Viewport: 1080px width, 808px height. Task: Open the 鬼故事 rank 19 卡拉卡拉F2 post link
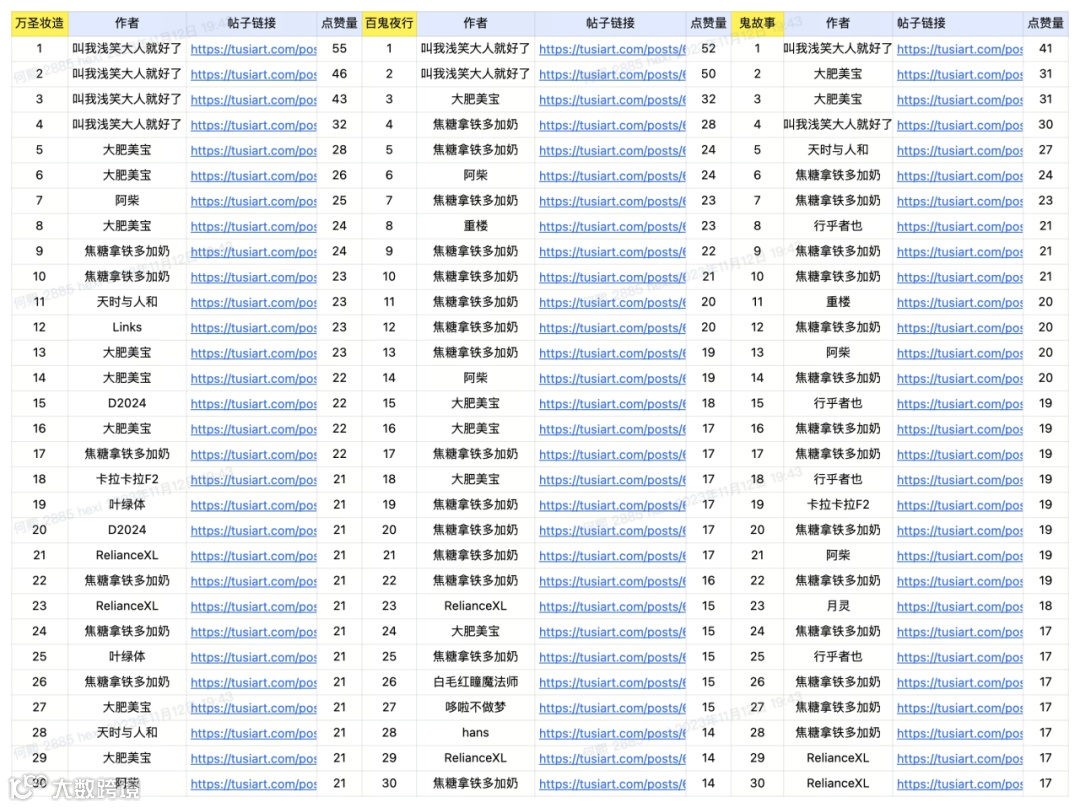(959, 505)
